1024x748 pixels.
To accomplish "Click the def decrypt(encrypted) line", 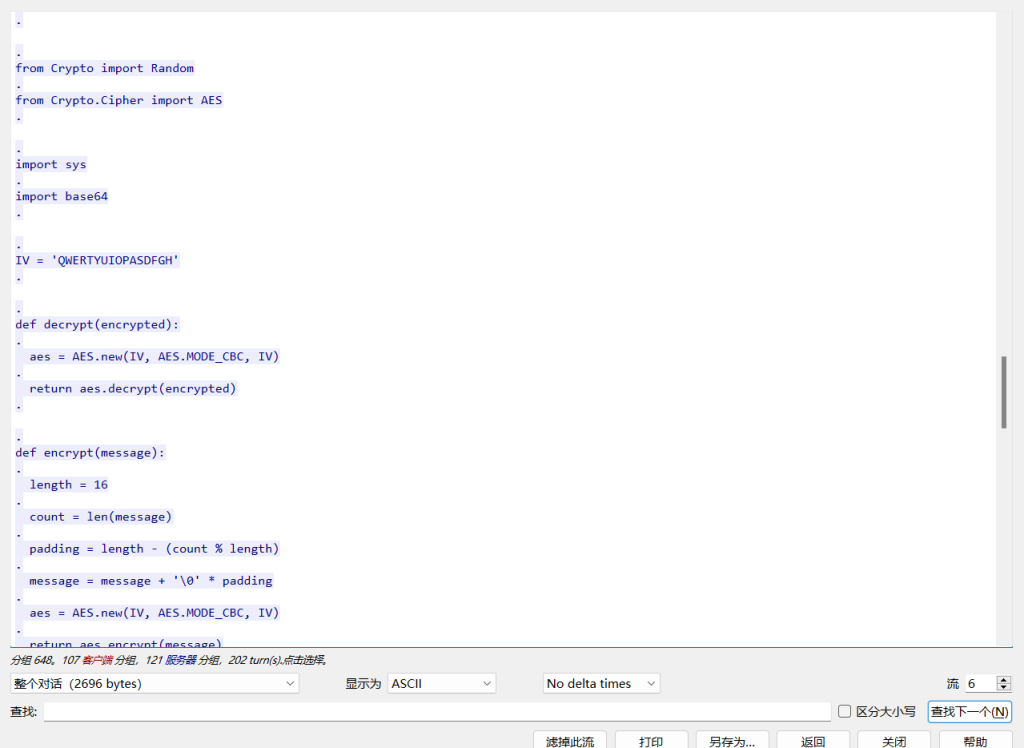I will (x=97, y=324).
